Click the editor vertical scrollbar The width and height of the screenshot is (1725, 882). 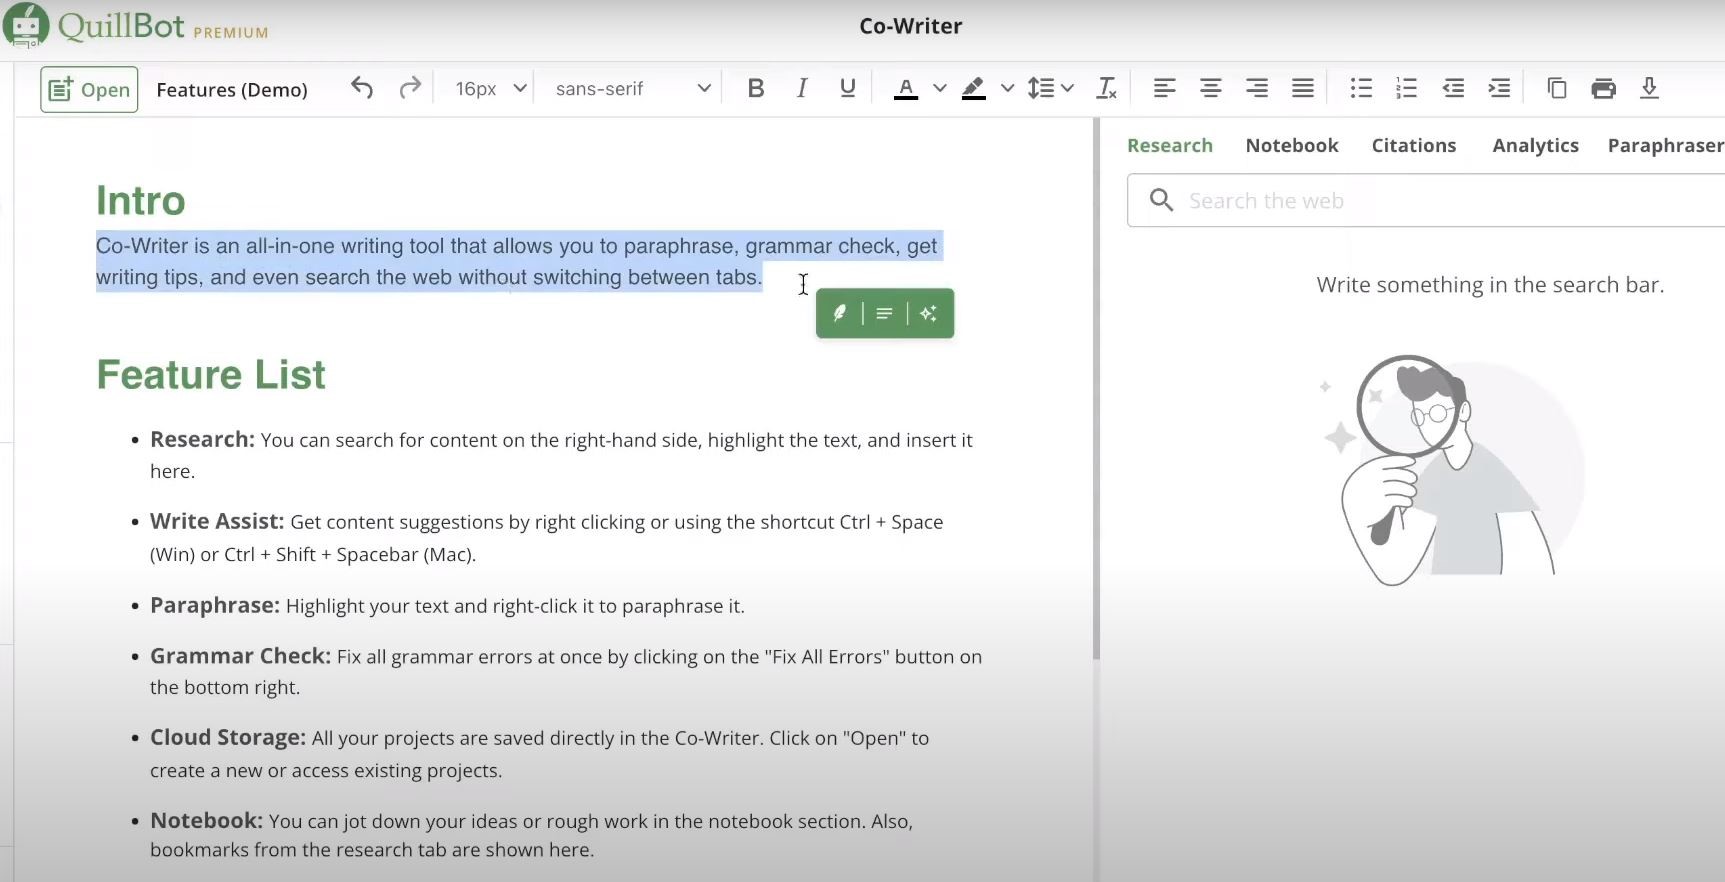(x=1096, y=390)
